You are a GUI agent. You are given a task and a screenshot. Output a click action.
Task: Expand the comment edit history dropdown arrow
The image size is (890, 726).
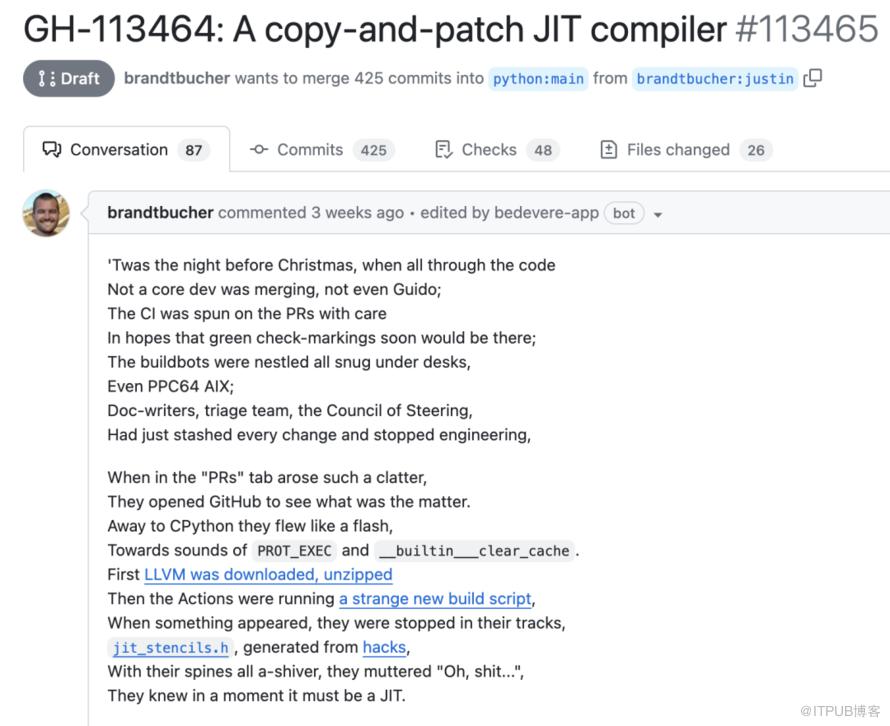tap(658, 215)
